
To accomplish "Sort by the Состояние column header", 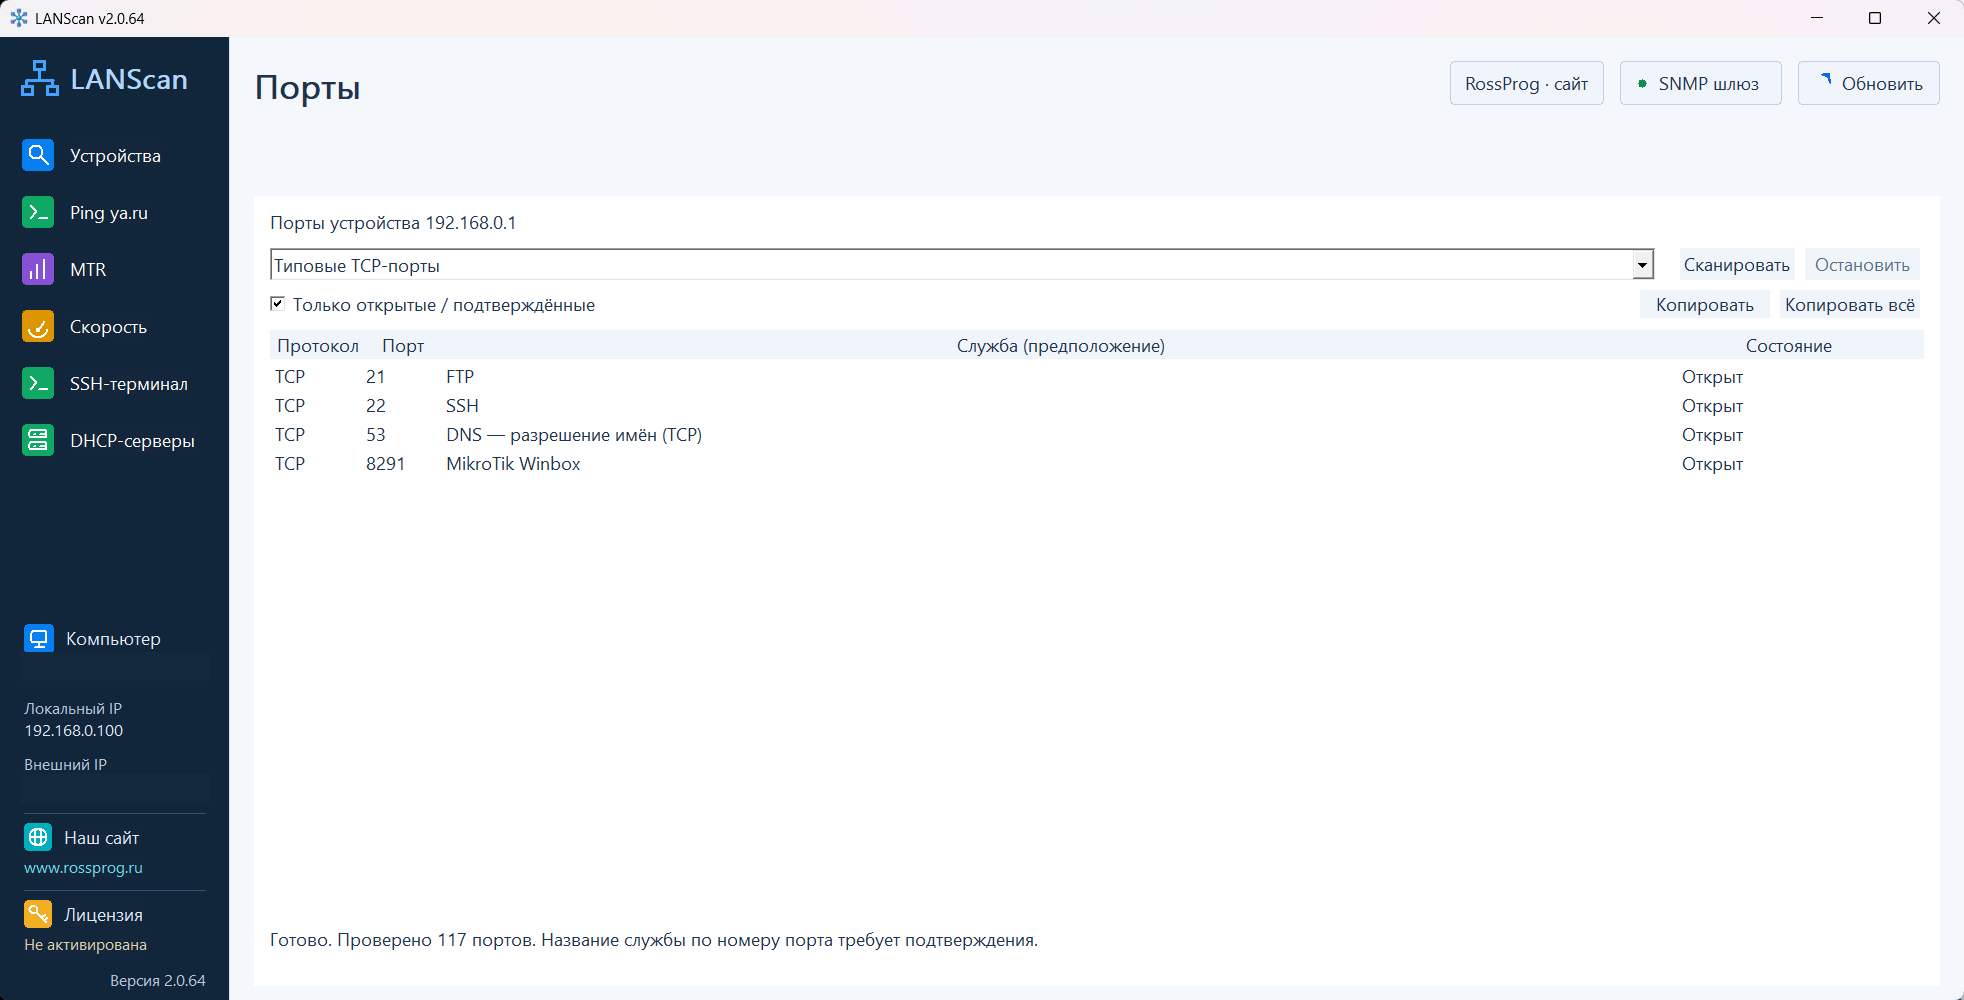I will pyautogui.click(x=1789, y=346).
